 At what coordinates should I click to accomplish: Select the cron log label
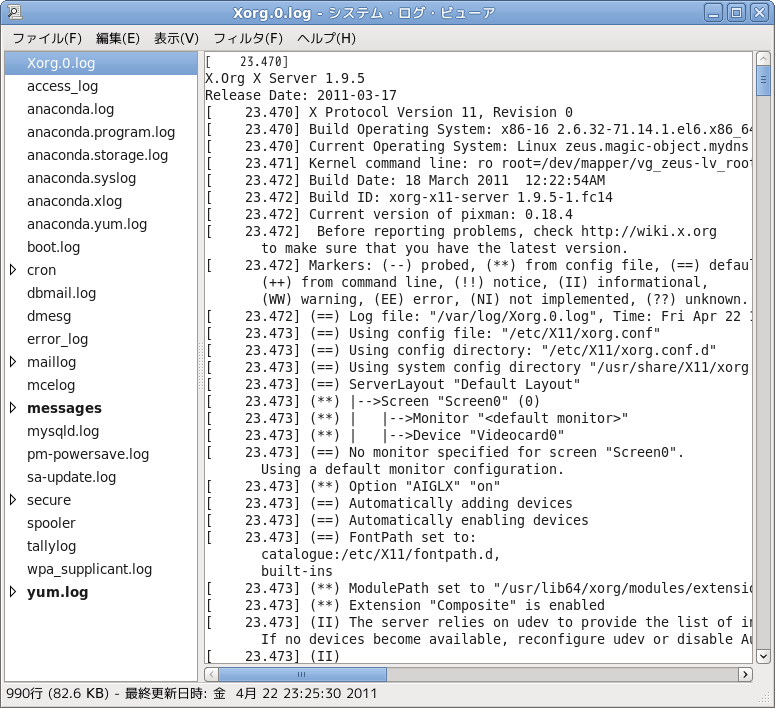coord(42,270)
